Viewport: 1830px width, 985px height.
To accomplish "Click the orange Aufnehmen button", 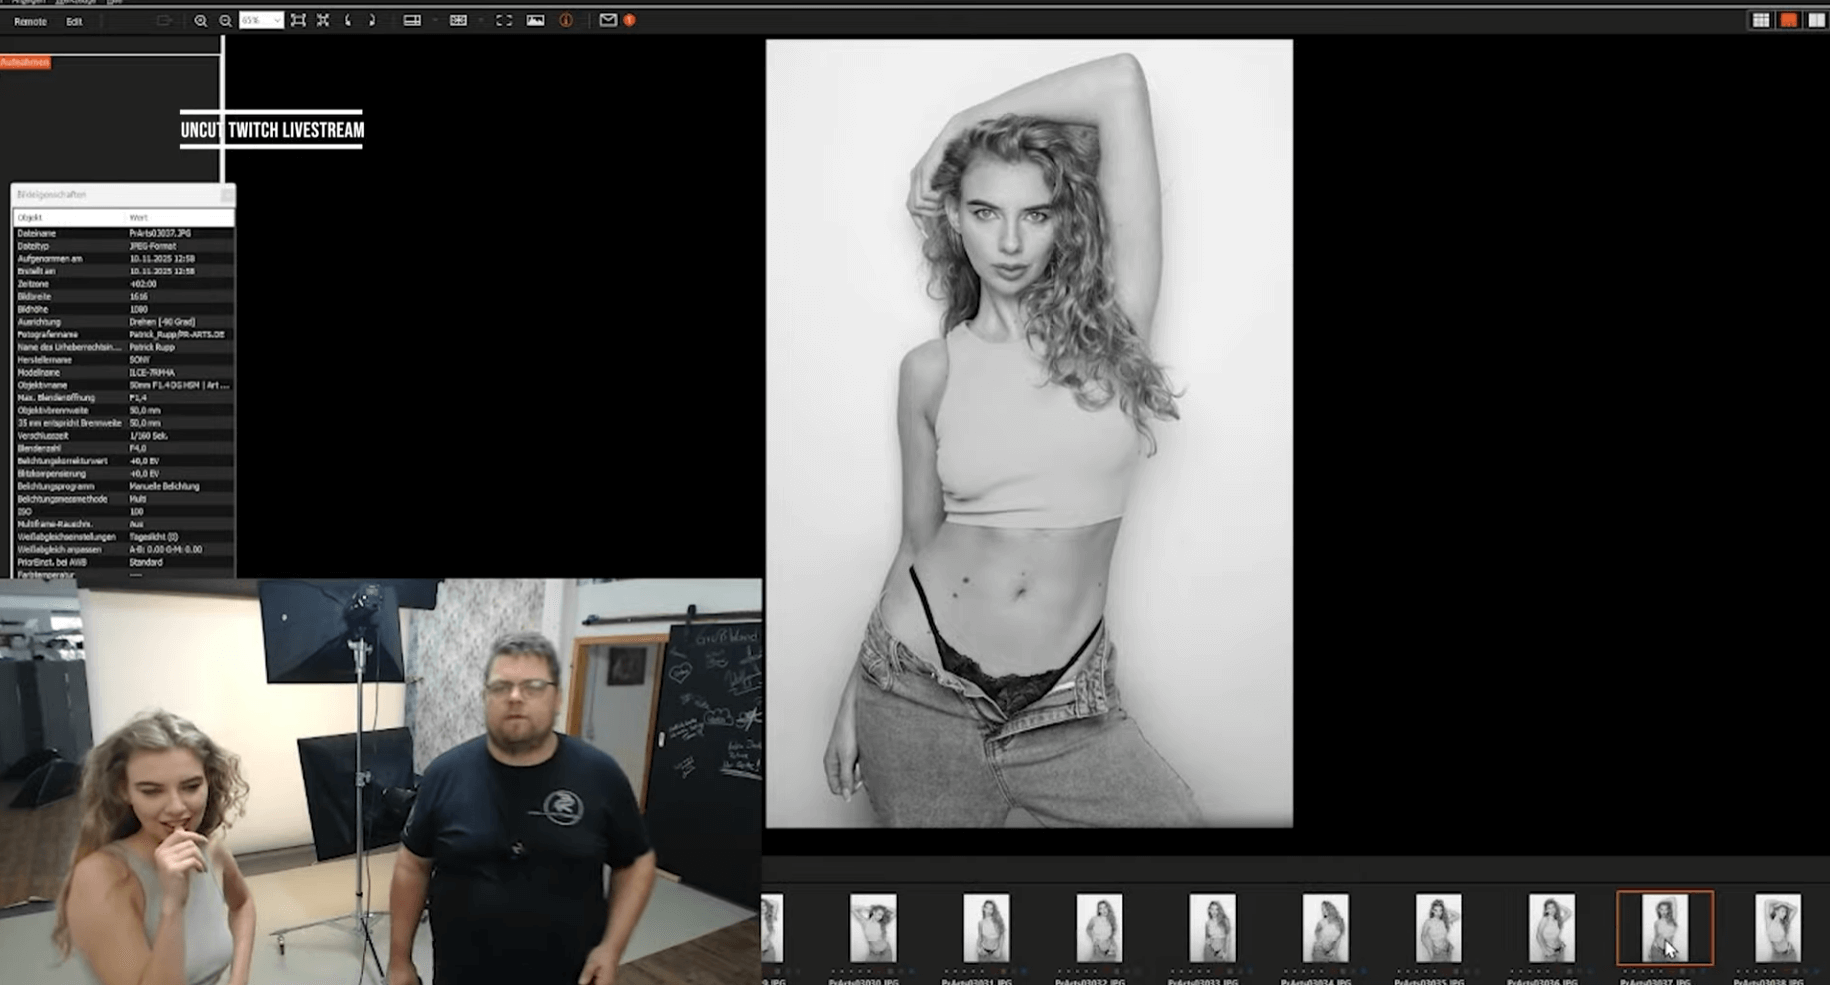I will click(x=25, y=62).
